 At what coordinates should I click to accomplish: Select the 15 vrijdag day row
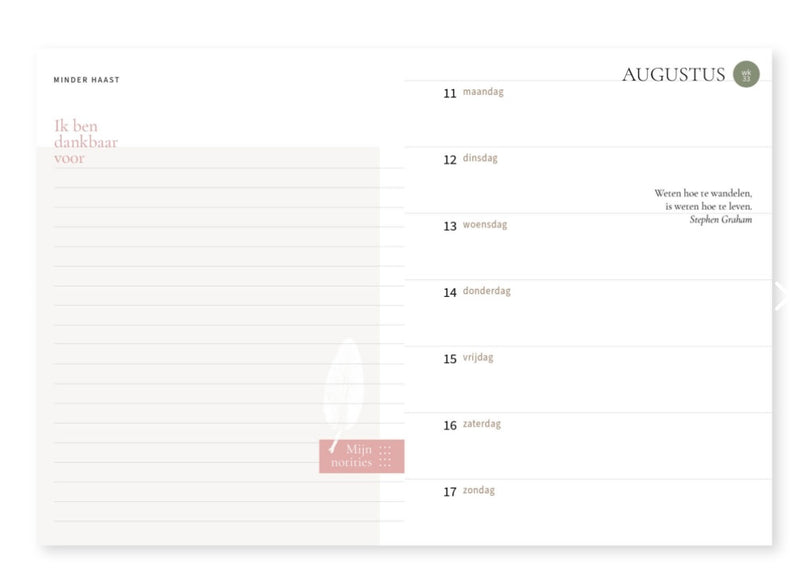point(588,379)
